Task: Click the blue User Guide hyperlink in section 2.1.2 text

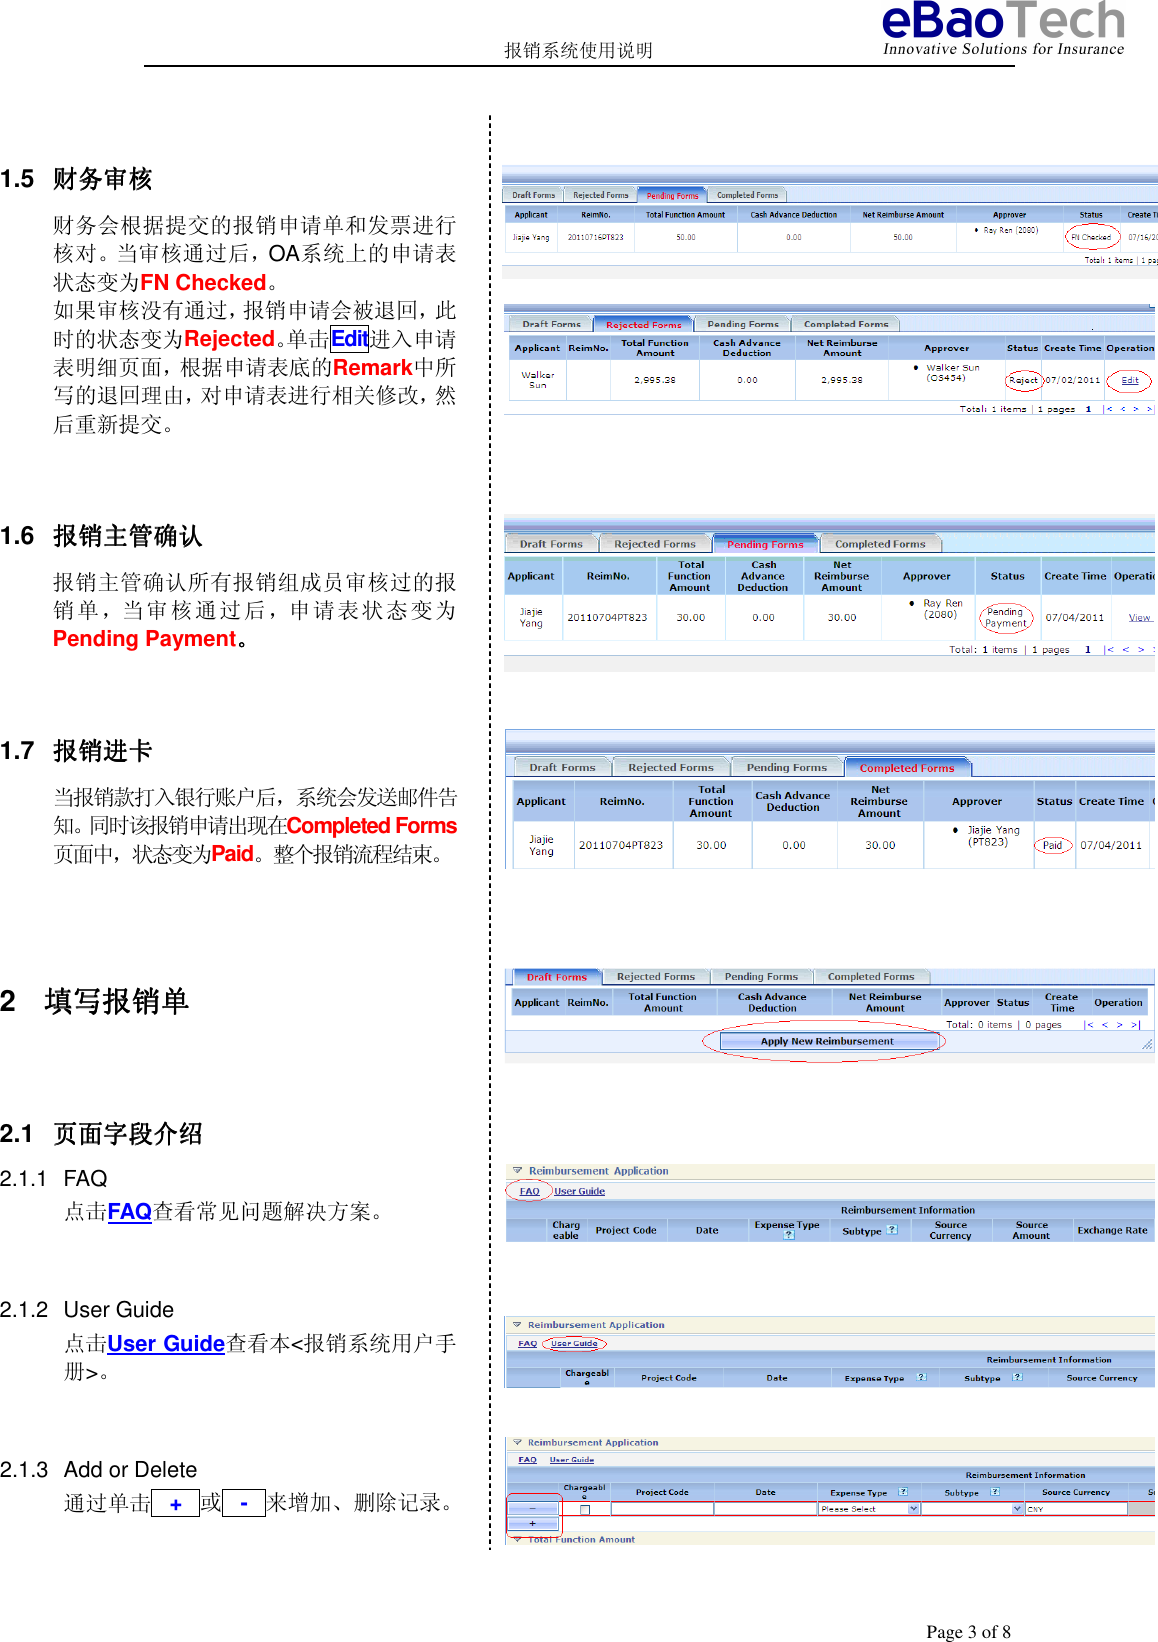Action: (x=165, y=1343)
